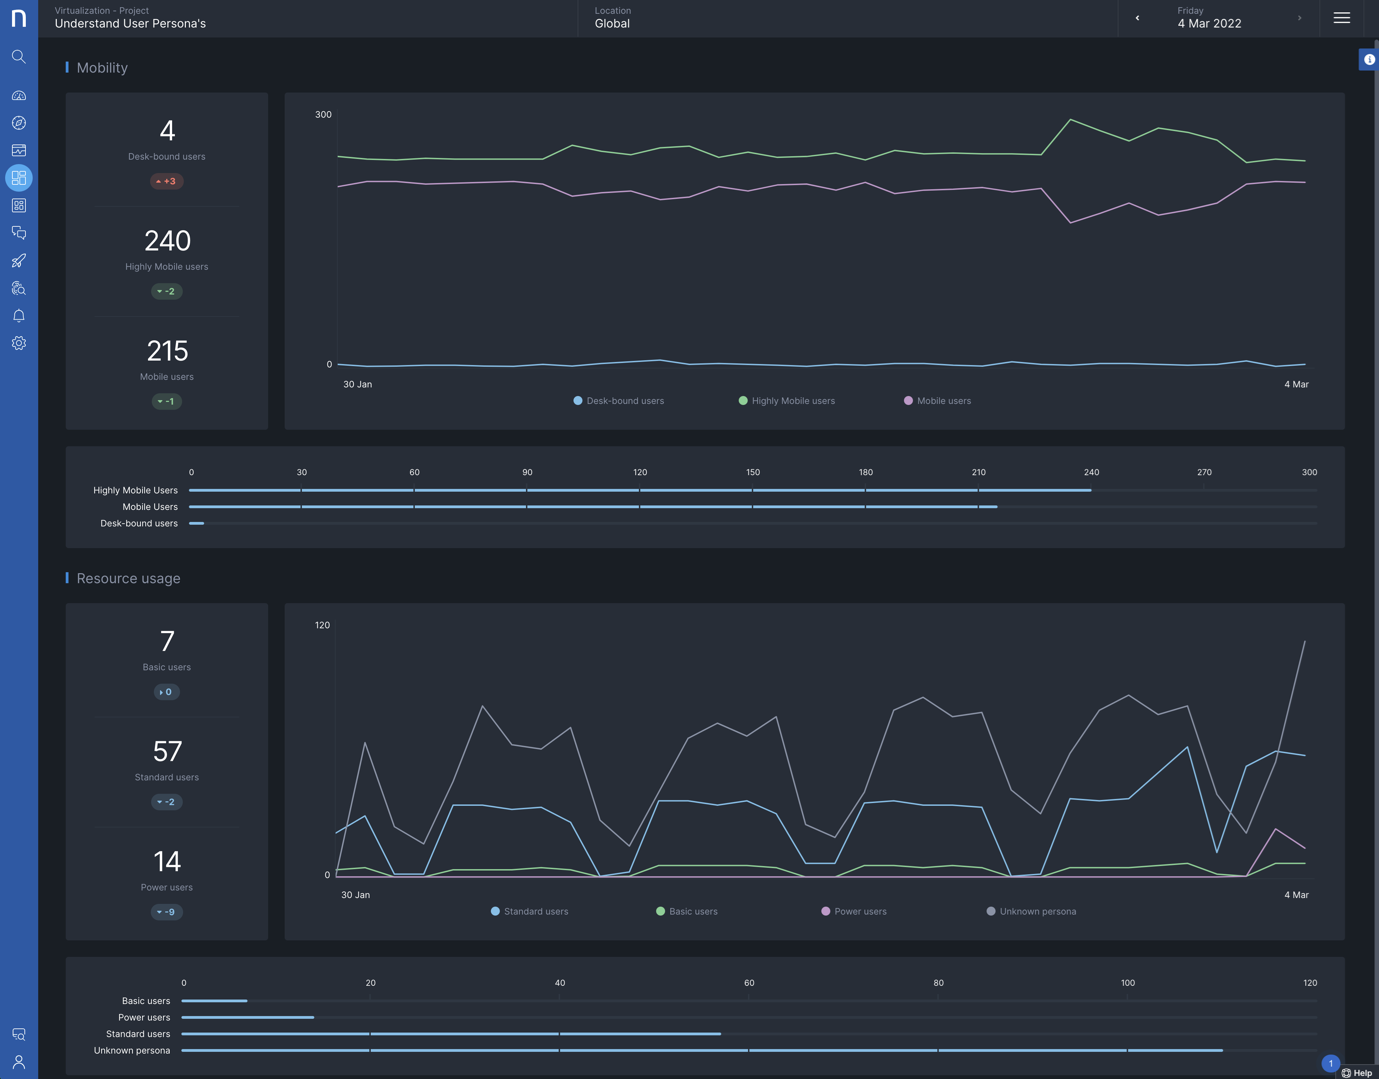Open the rocket icon in the sidebar
The image size is (1379, 1079).
(x=19, y=261)
